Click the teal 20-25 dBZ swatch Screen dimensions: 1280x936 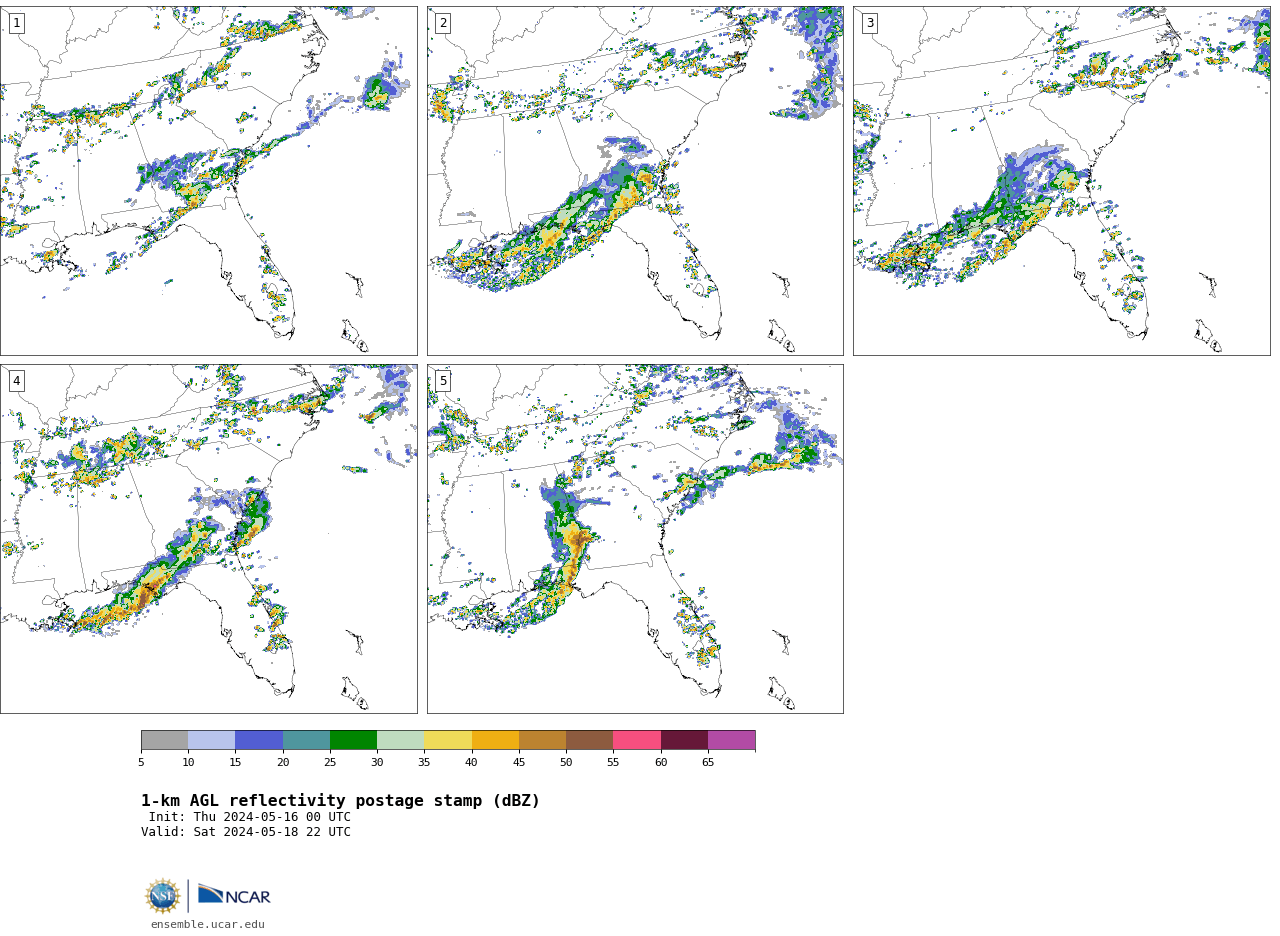click(x=306, y=740)
